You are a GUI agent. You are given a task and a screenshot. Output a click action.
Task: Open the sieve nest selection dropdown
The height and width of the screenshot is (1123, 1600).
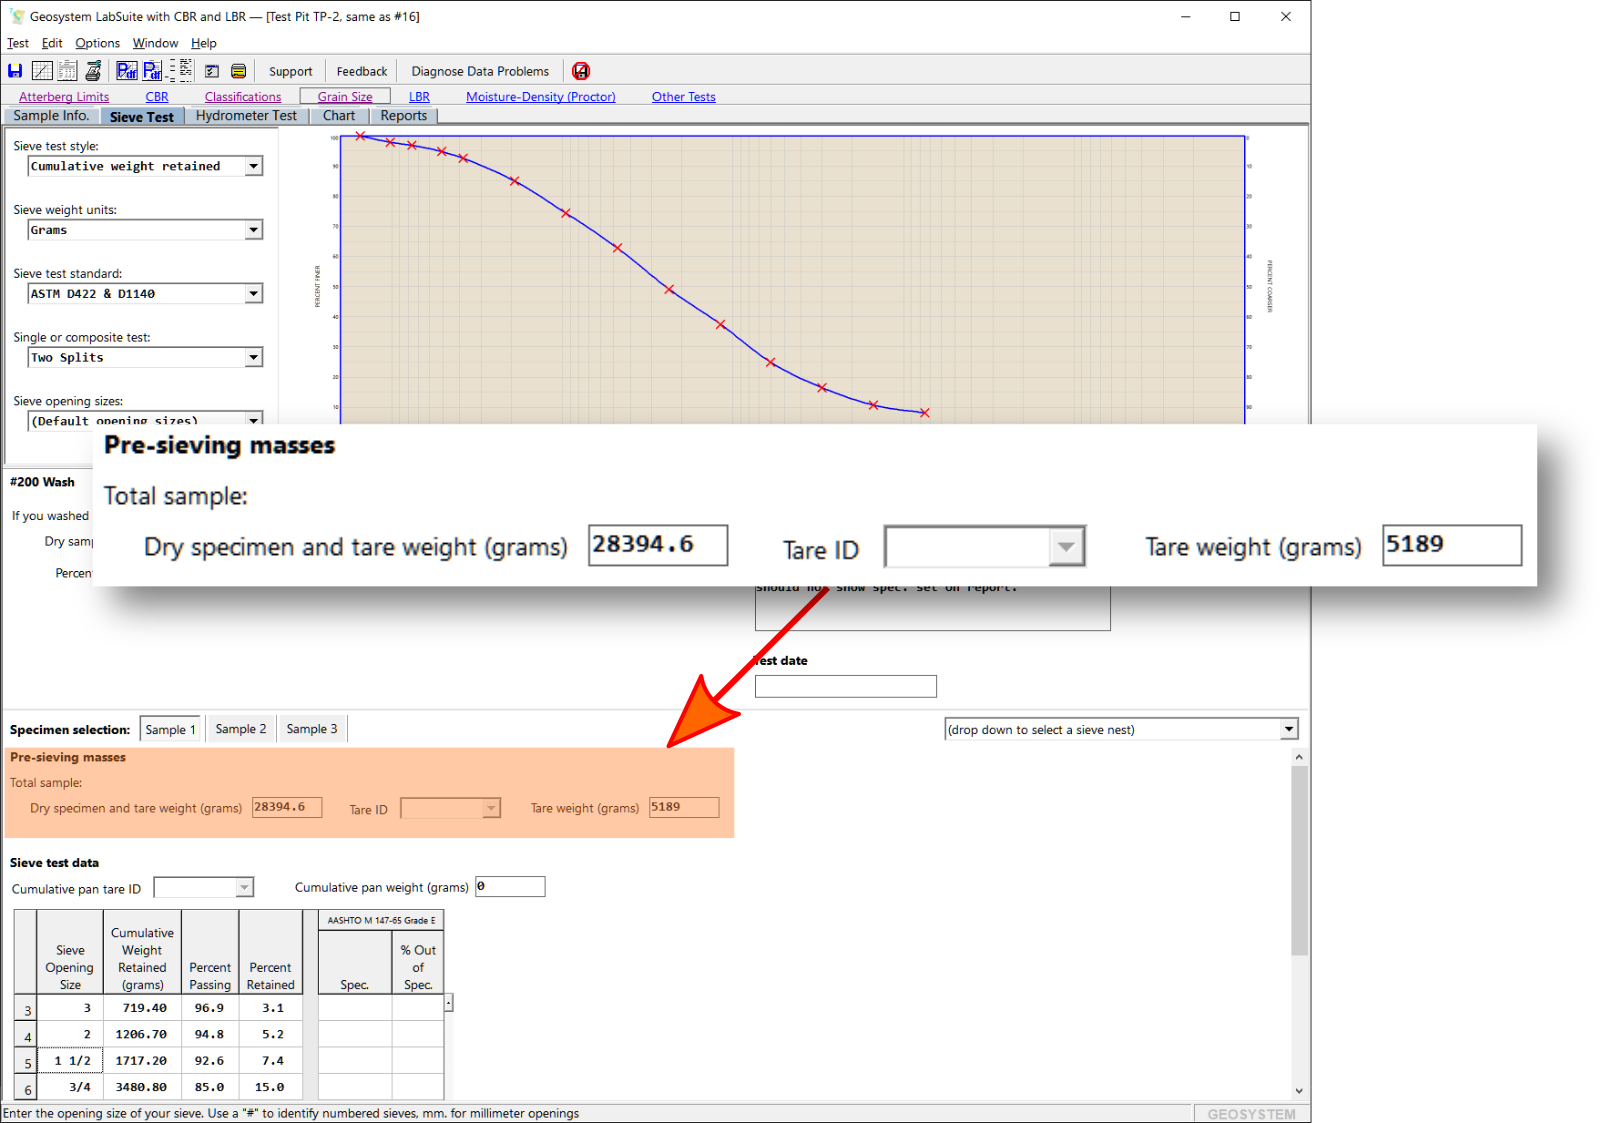click(x=1289, y=730)
